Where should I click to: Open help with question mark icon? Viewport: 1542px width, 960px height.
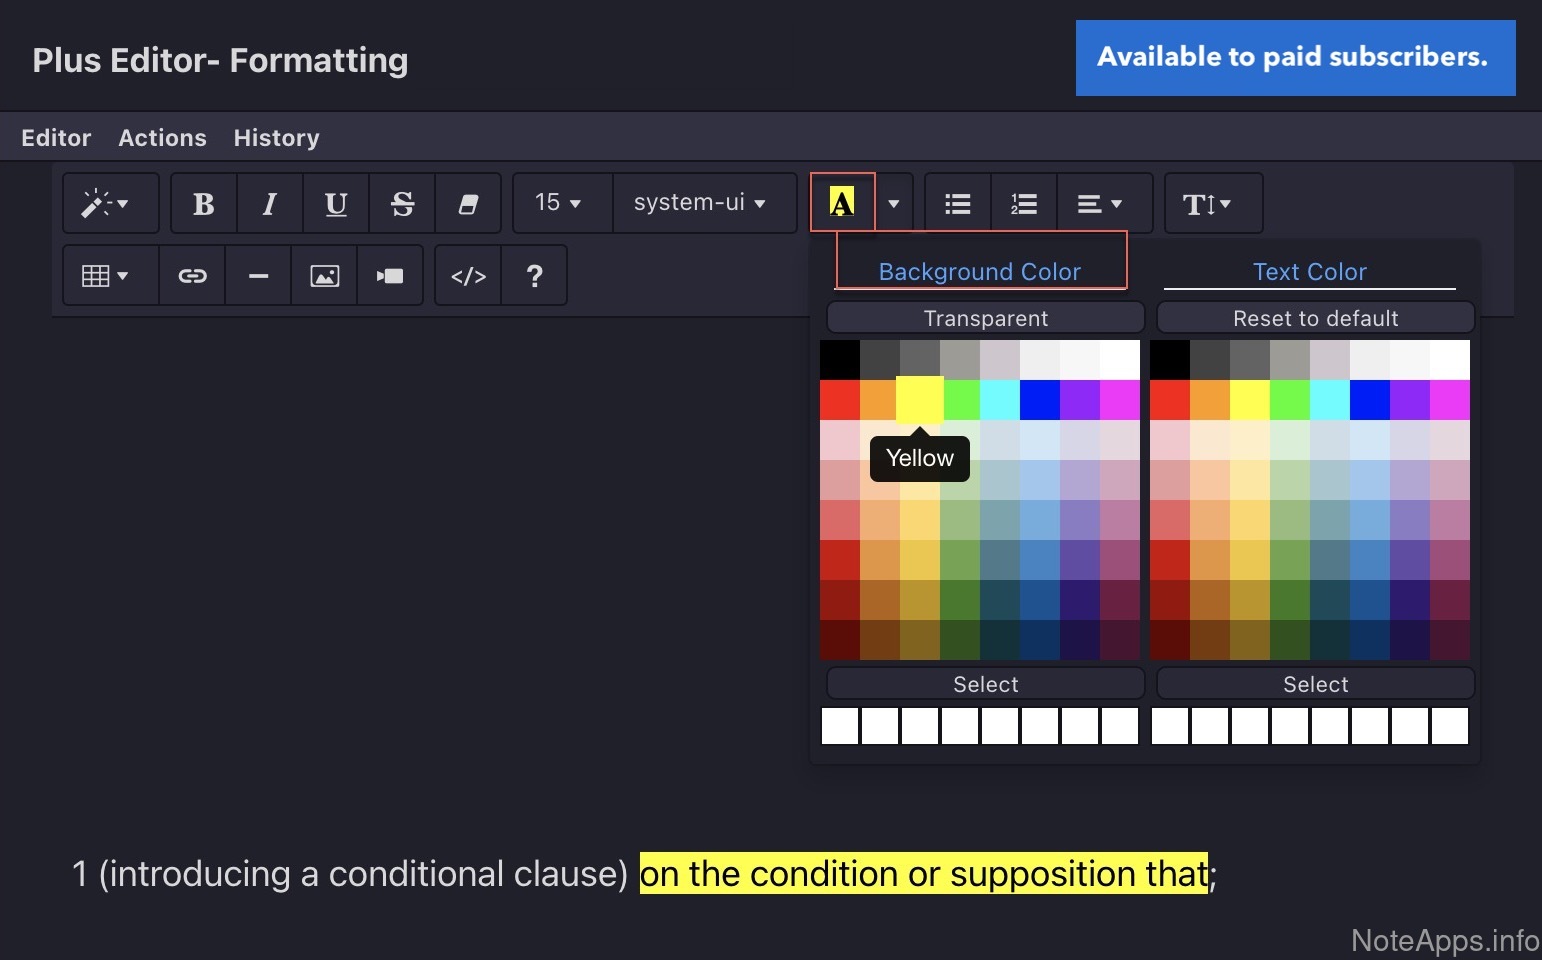[x=534, y=276]
